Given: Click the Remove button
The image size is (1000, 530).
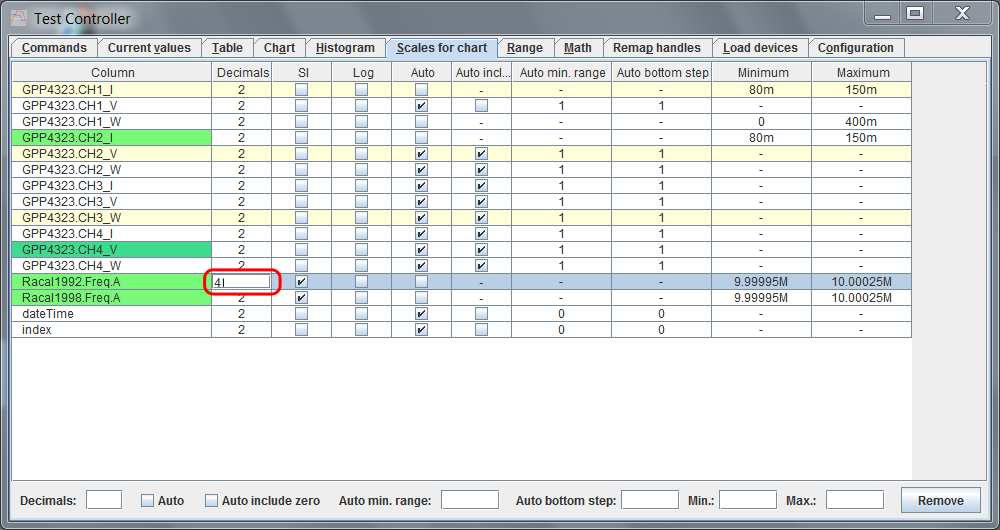Looking at the screenshot, I should click(x=940, y=500).
